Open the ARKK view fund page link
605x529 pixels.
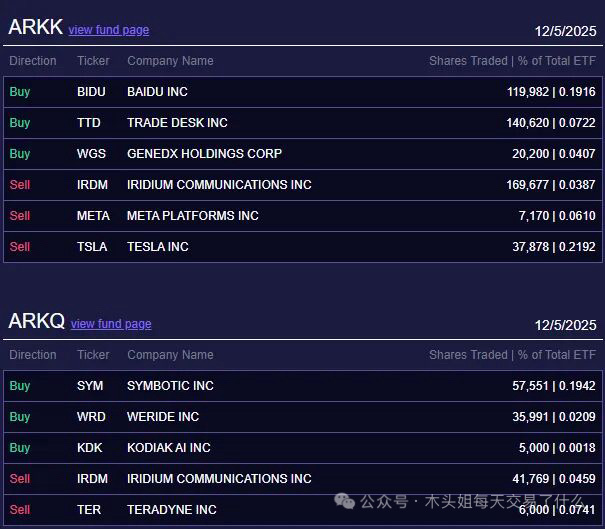click(109, 30)
